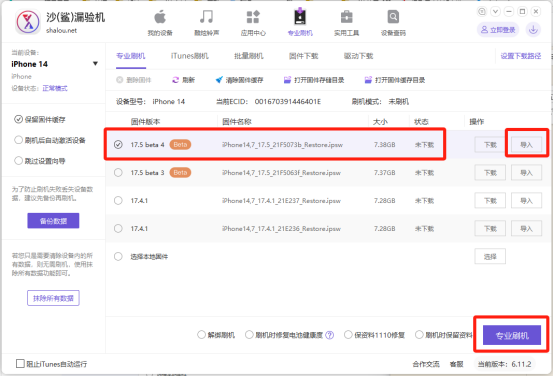Click 导入 for 17.5 beta 4

pyautogui.click(x=526, y=145)
